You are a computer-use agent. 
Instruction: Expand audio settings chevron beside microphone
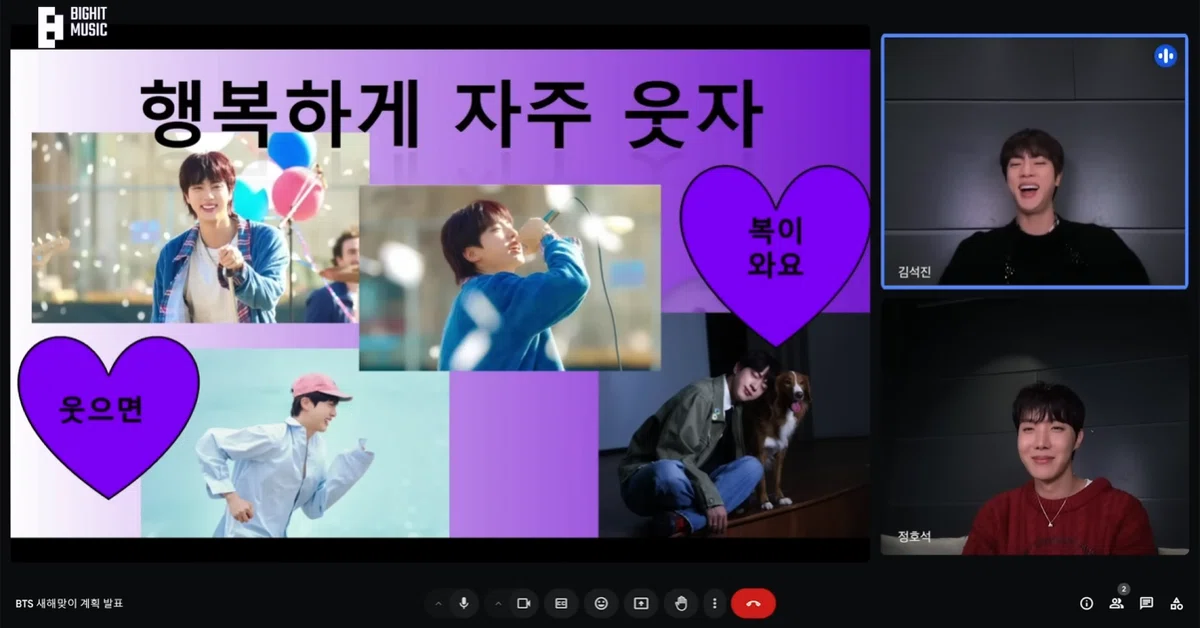[437, 603]
